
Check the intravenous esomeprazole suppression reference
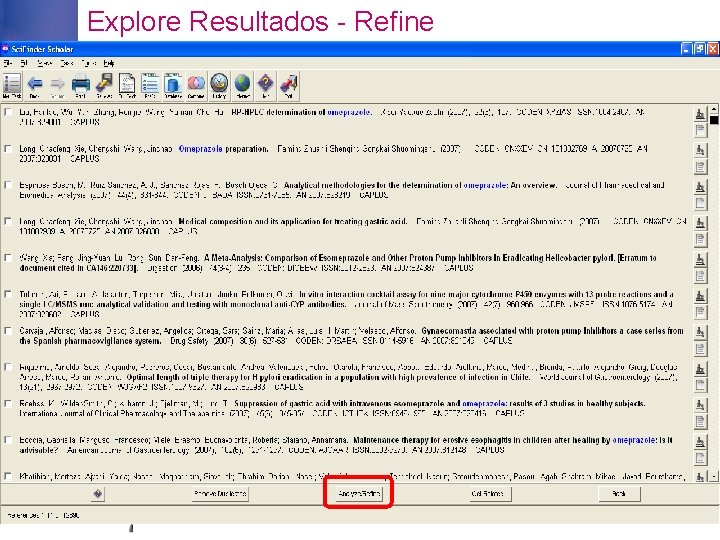click(8, 404)
